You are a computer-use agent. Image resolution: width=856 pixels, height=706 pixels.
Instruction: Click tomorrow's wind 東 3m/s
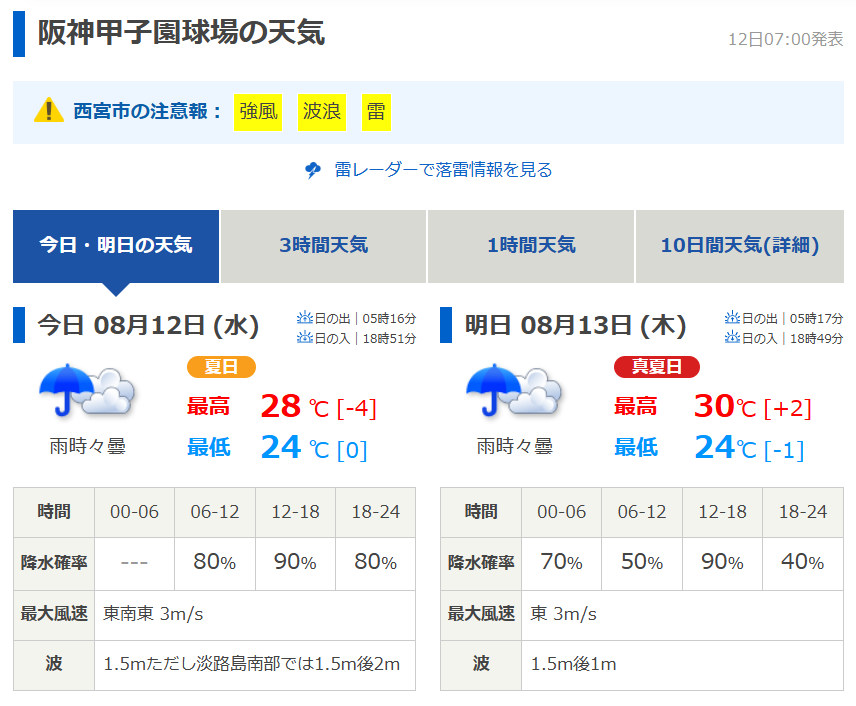click(563, 614)
